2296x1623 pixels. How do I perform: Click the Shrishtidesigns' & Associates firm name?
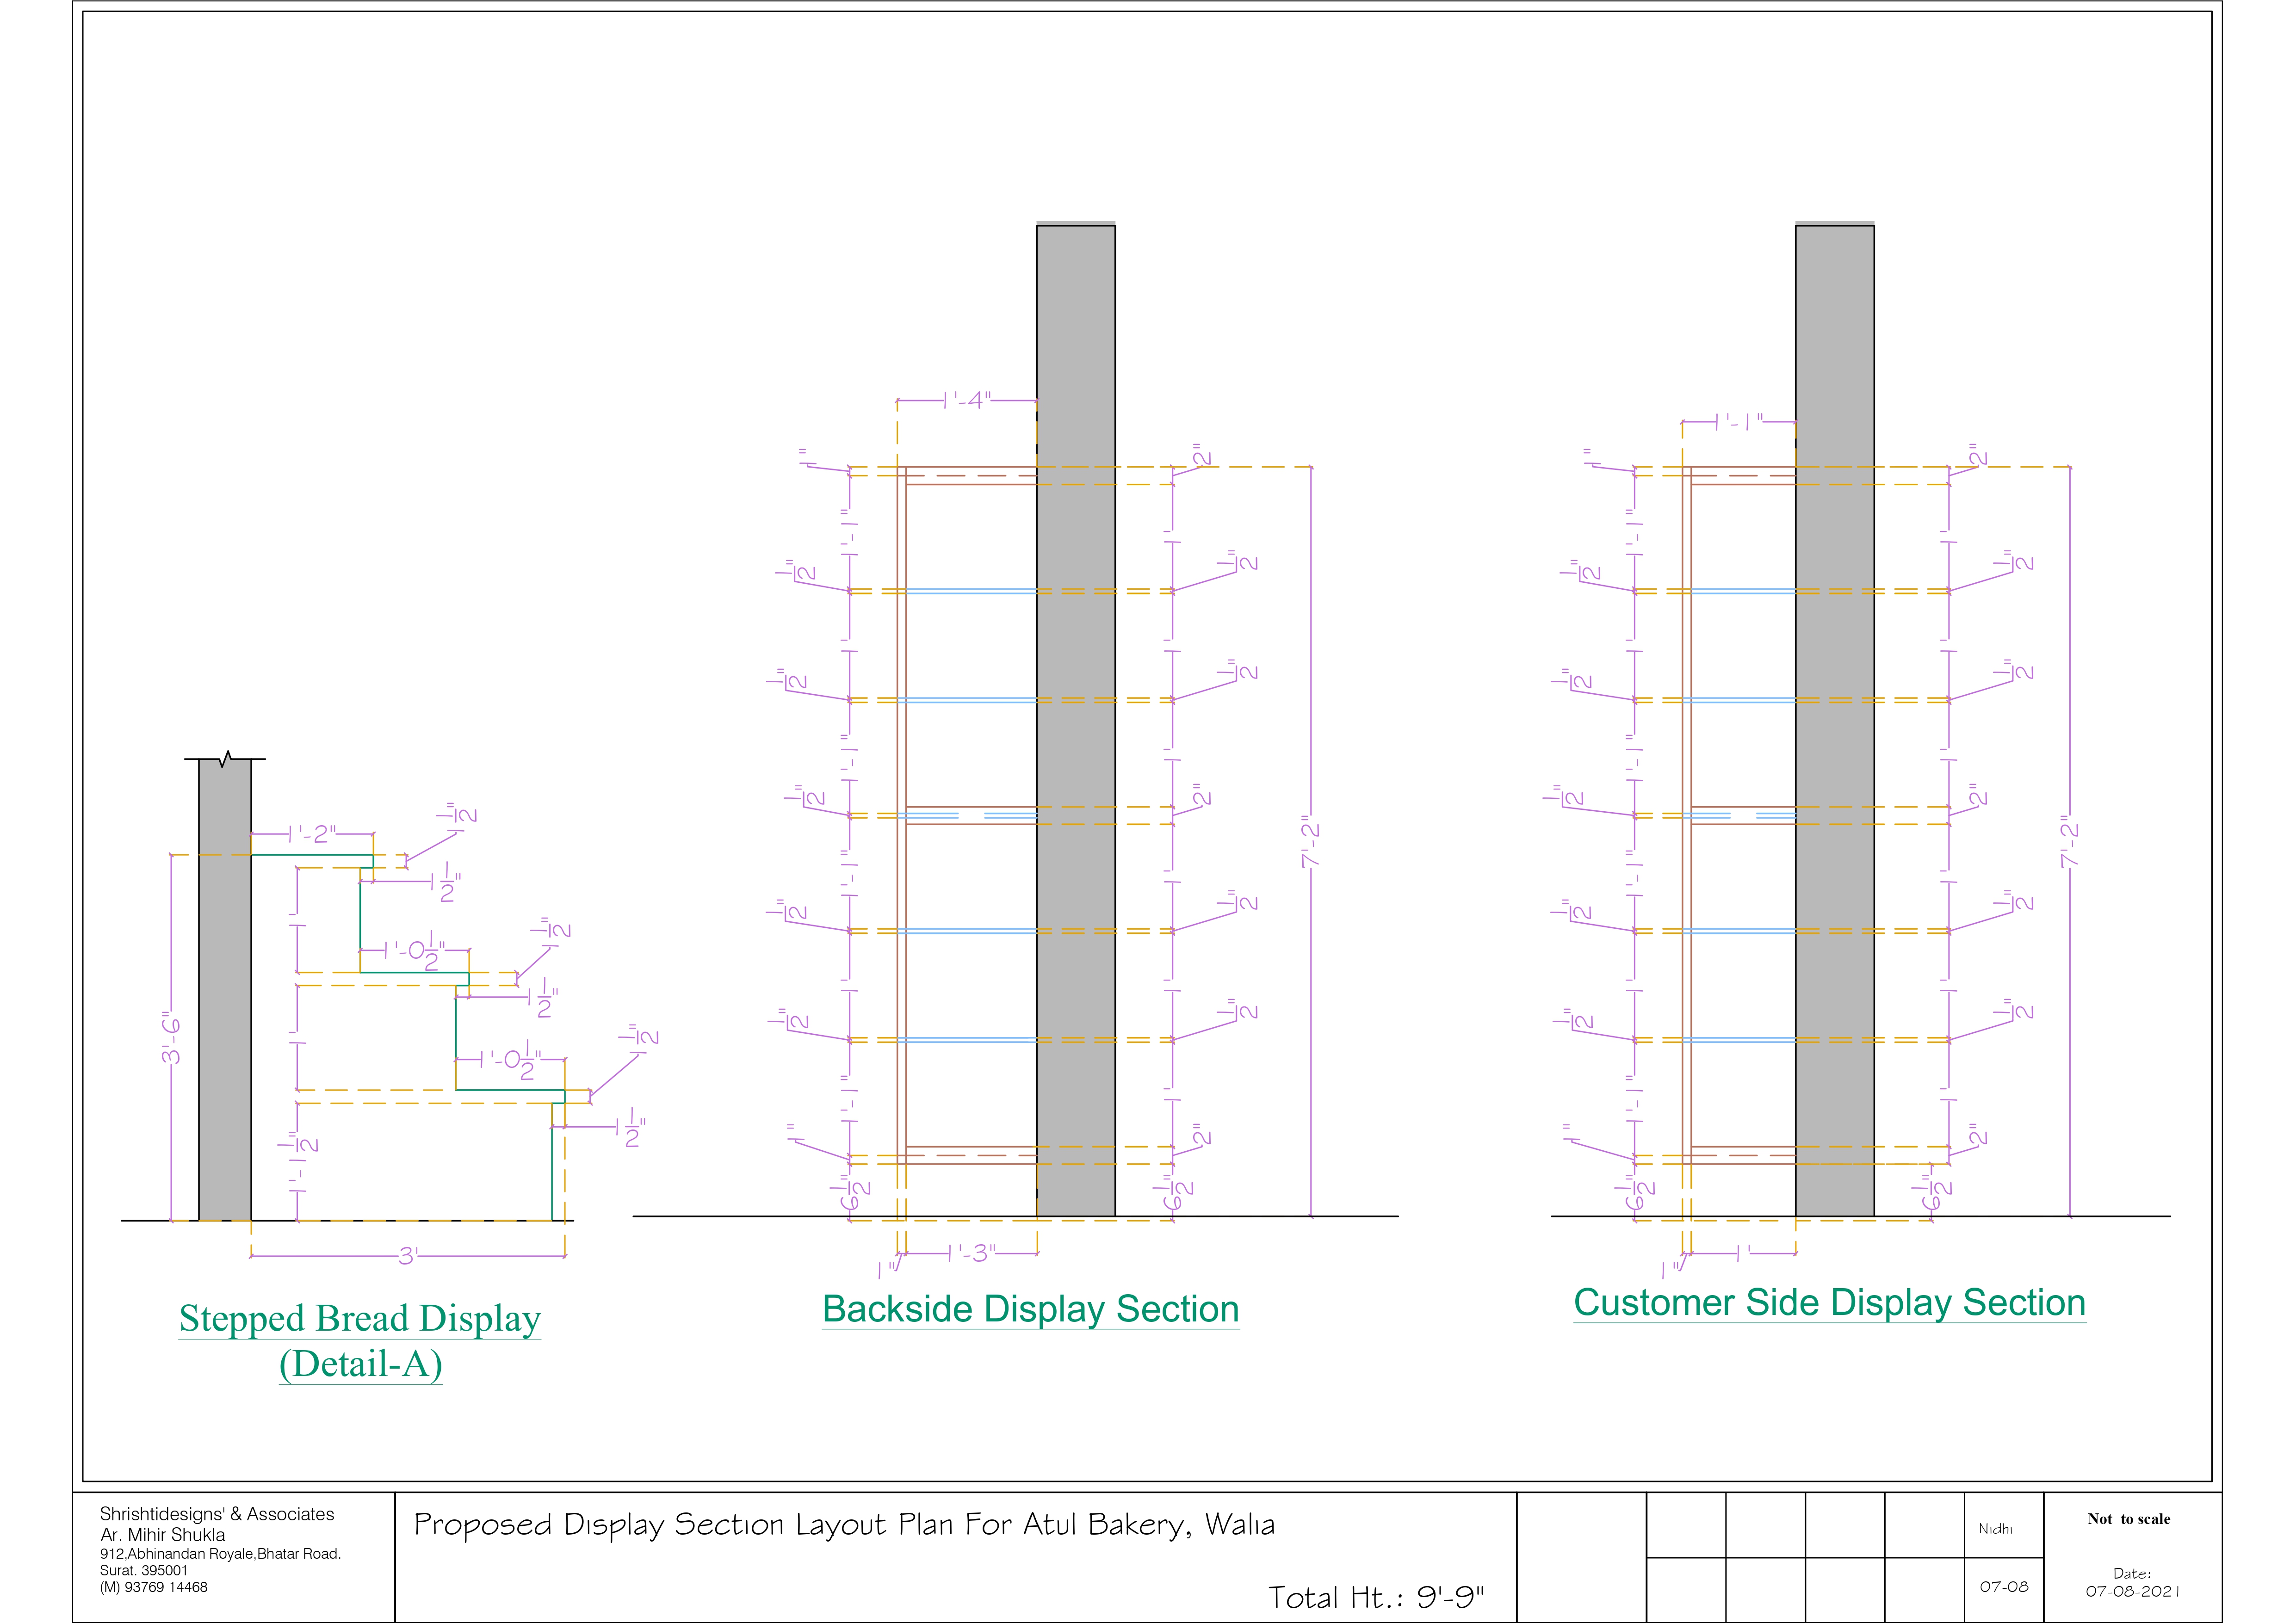[217, 1514]
